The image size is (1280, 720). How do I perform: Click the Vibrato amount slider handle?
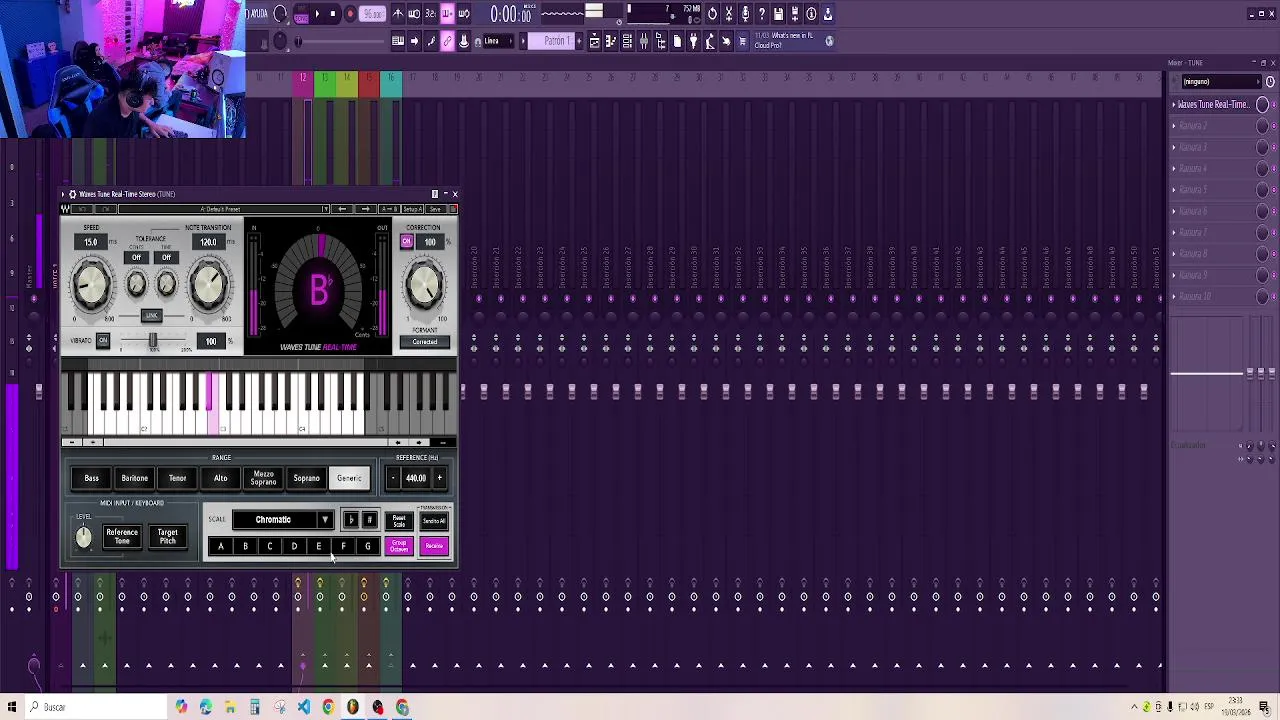pos(153,340)
